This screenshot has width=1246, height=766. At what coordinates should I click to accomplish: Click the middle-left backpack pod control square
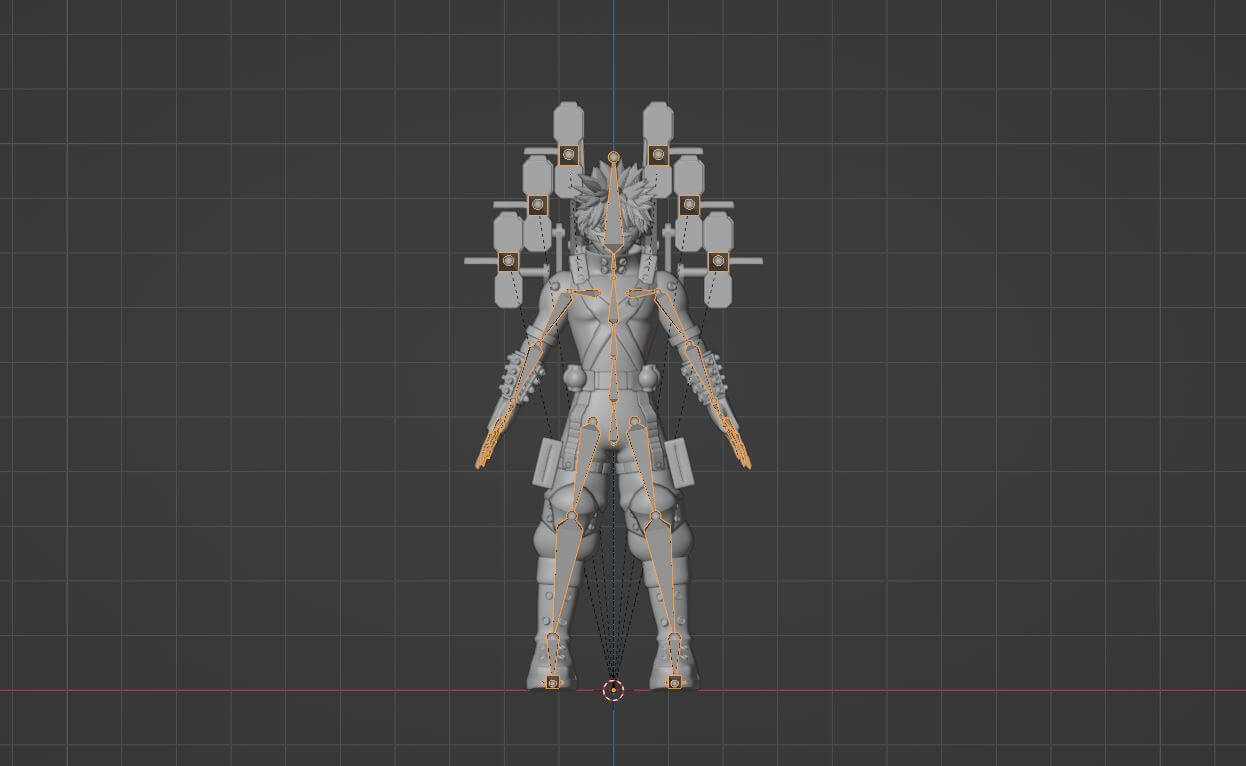point(538,205)
